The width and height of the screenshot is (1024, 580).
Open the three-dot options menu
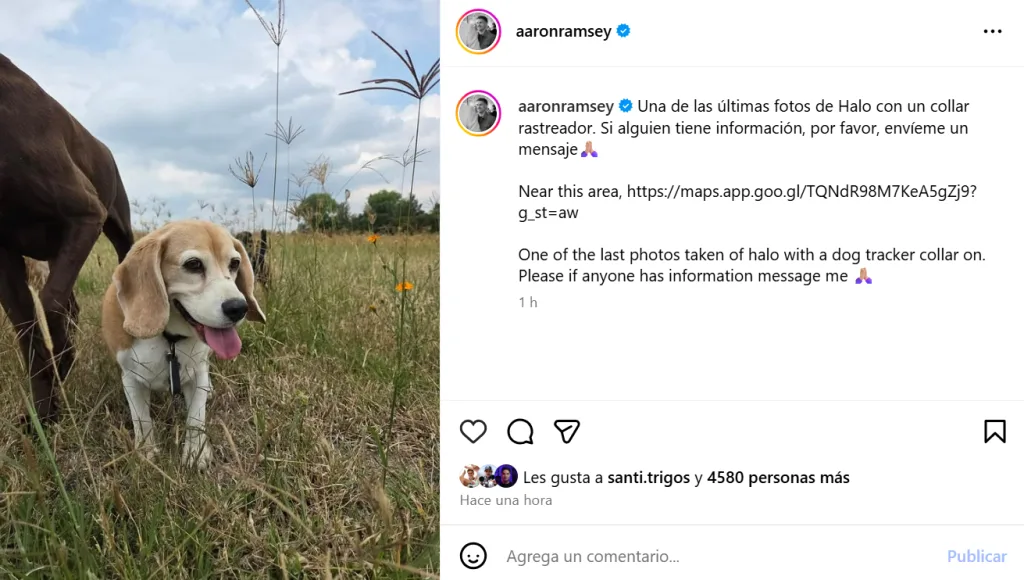pos(993,31)
